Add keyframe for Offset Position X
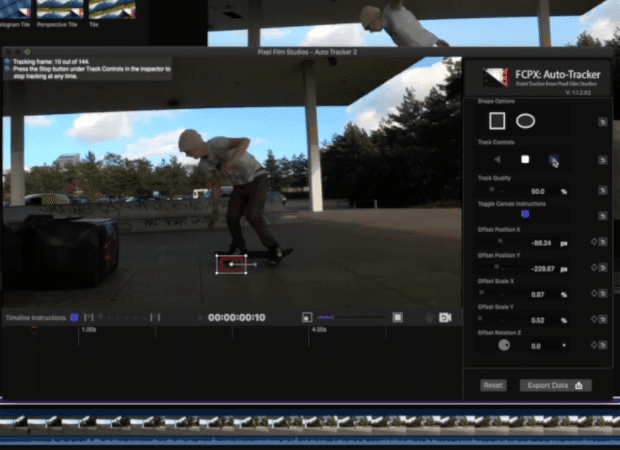Screen dimensions: 620x450 tap(594, 242)
